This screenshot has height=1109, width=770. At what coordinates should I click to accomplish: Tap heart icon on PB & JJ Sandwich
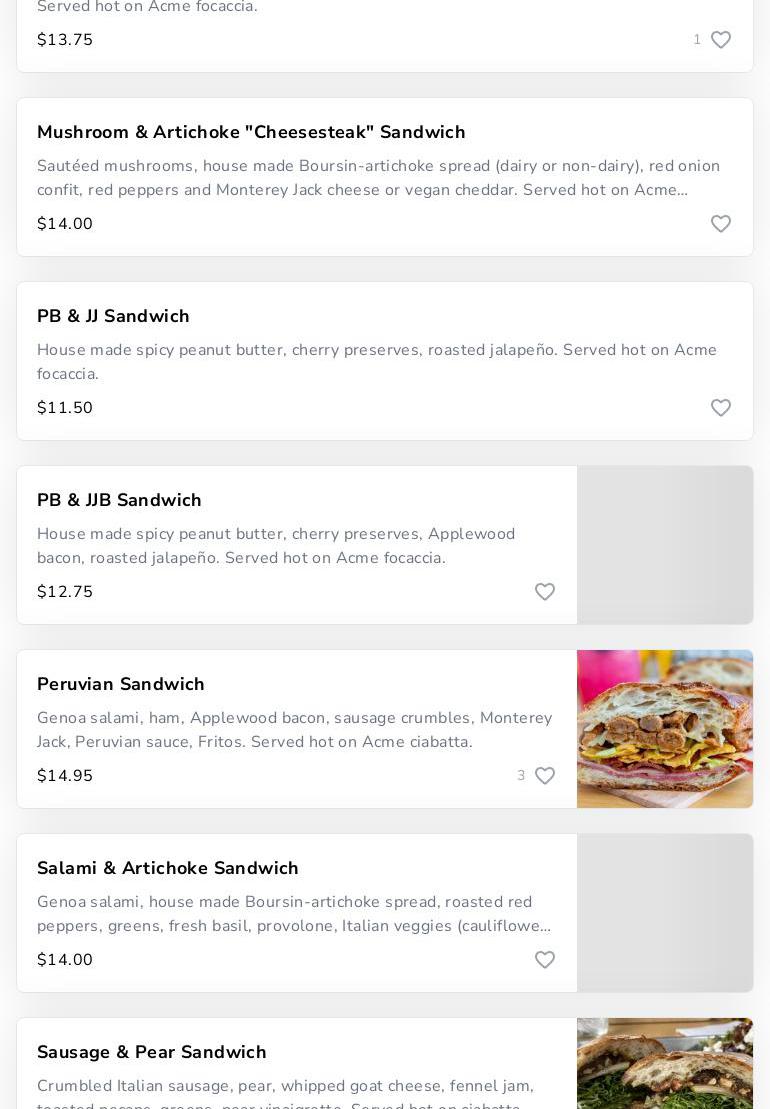coord(720,408)
